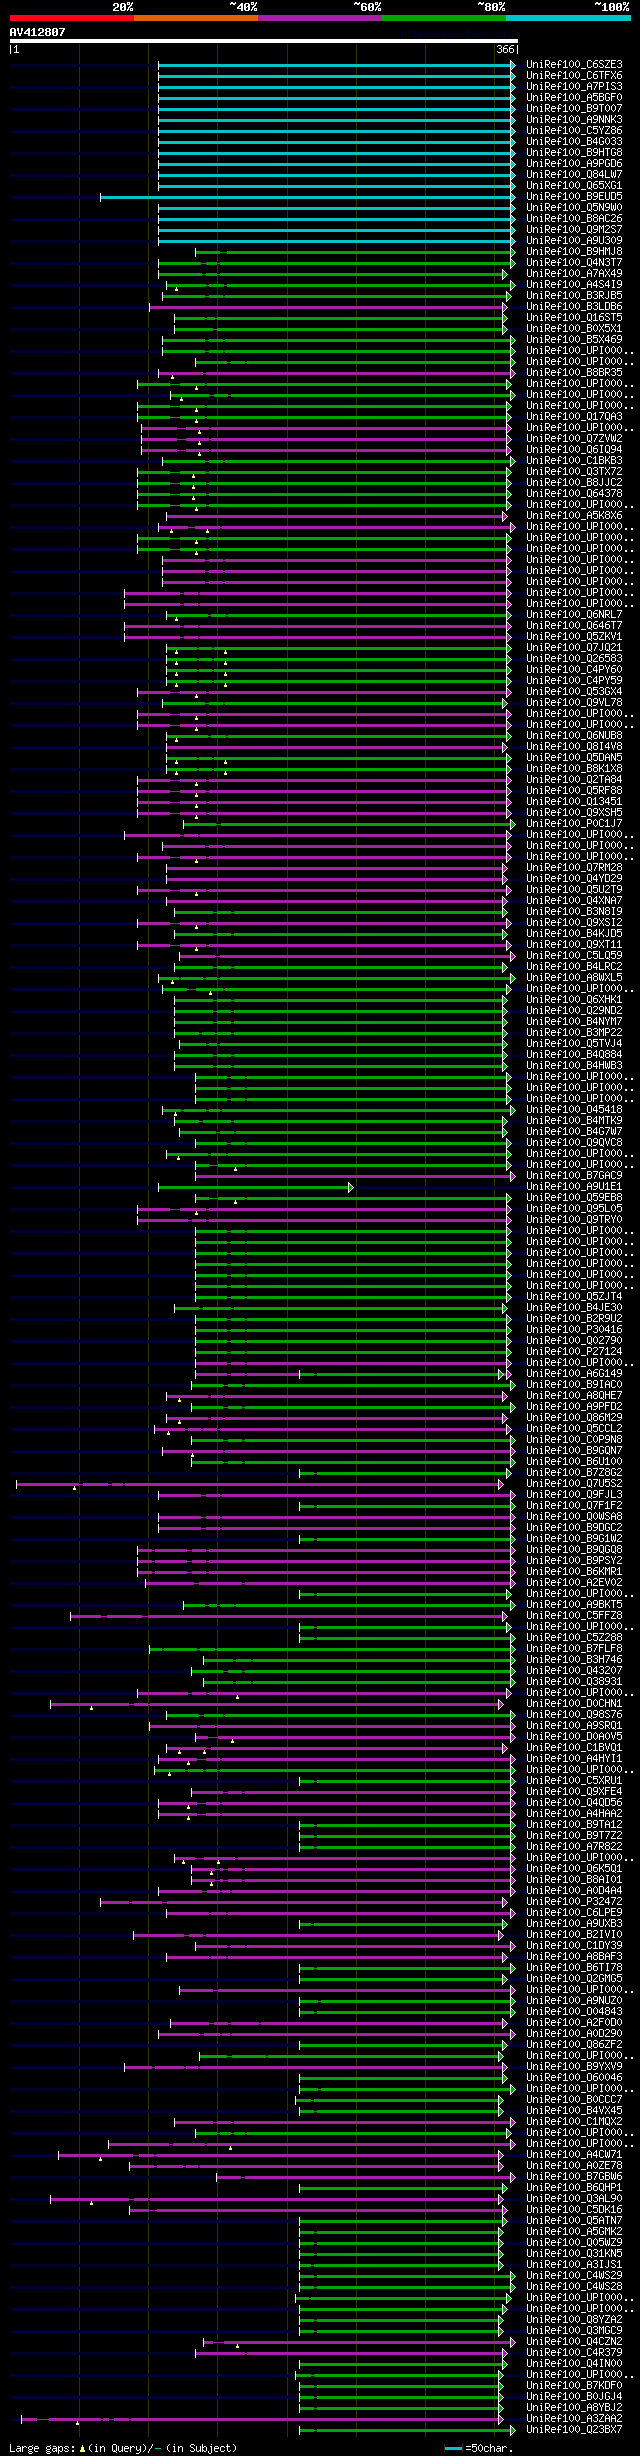Click the =50char. scale legend
This screenshot has width=640, height=2456.
click(x=479, y=2449)
